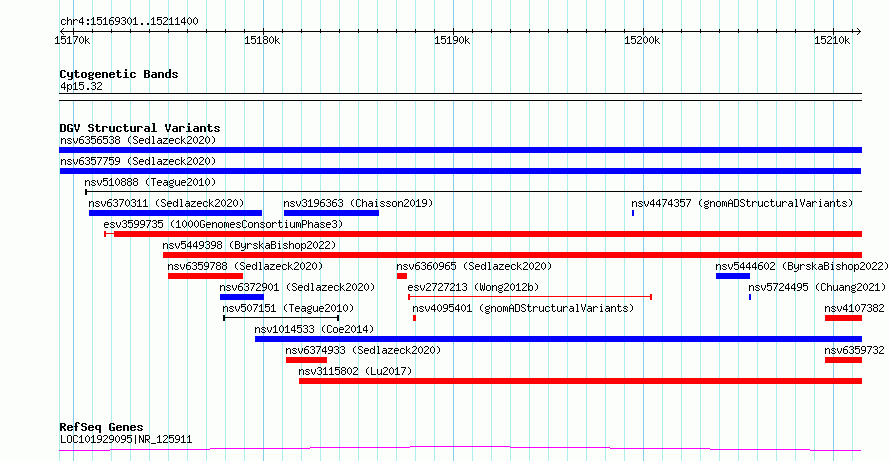
Task: Click the nsv5444602 blue bar
Action: (x=733, y=276)
